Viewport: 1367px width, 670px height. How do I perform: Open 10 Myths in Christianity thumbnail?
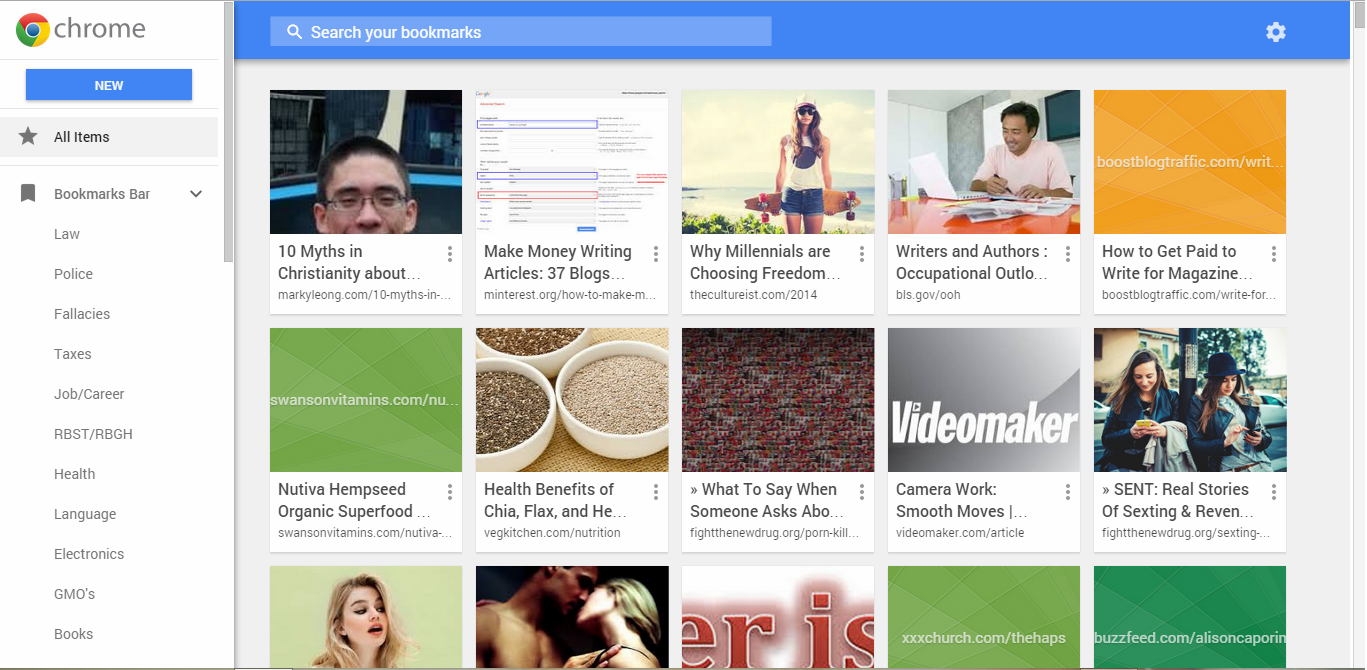(x=366, y=162)
